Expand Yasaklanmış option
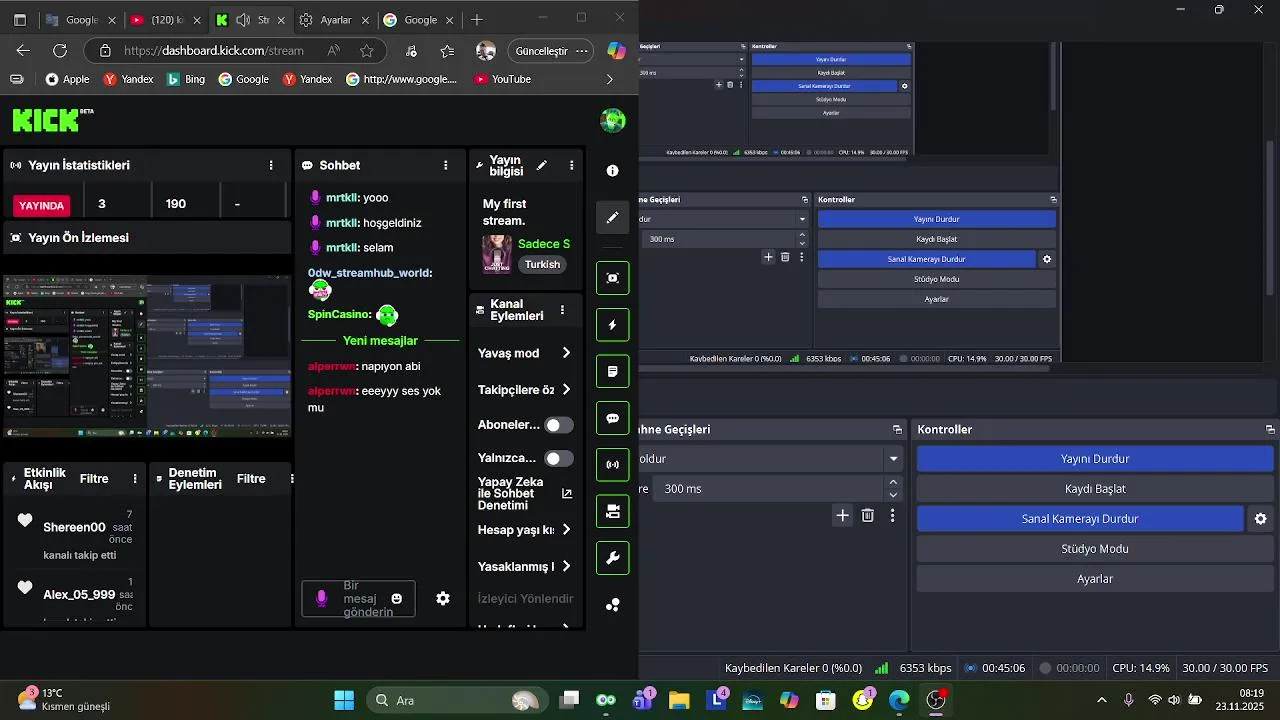The image size is (1280, 720). click(x=566, y=566)
